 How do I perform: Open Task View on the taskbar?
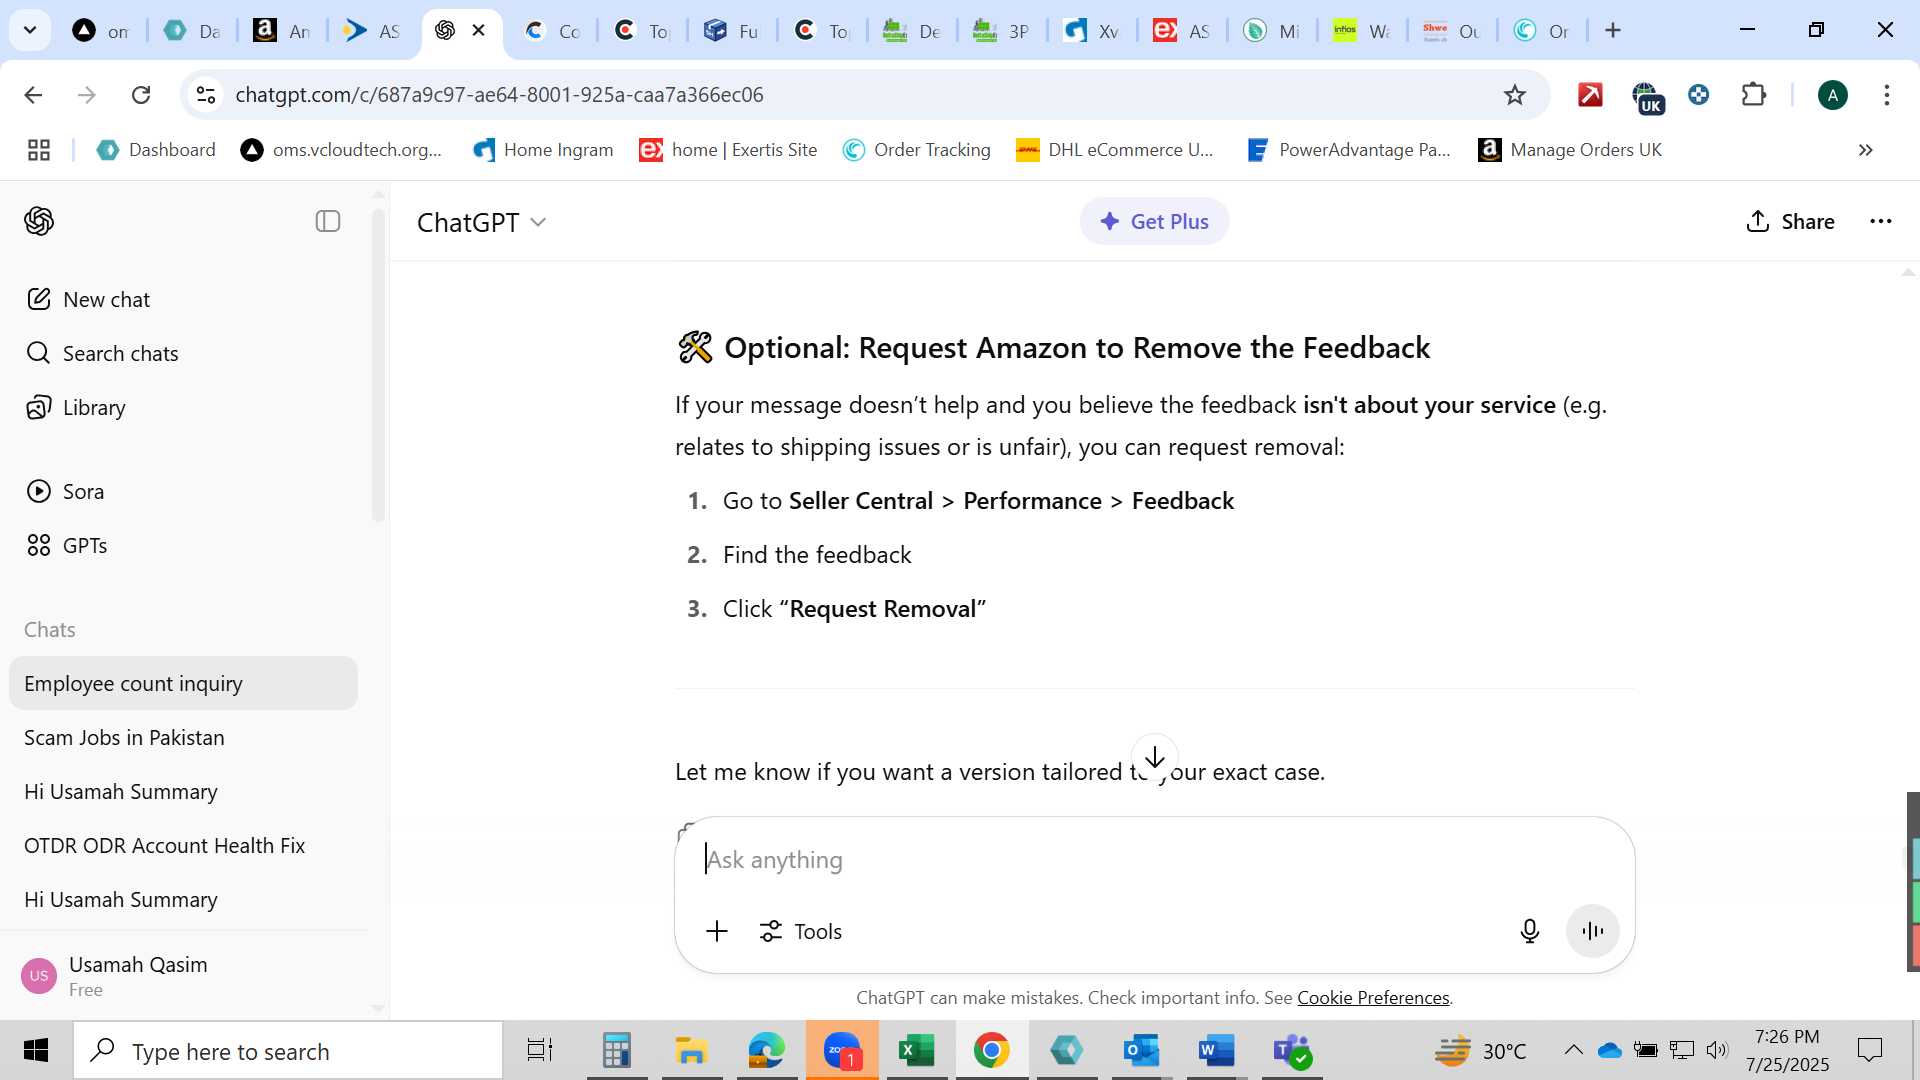[540, 1050]
